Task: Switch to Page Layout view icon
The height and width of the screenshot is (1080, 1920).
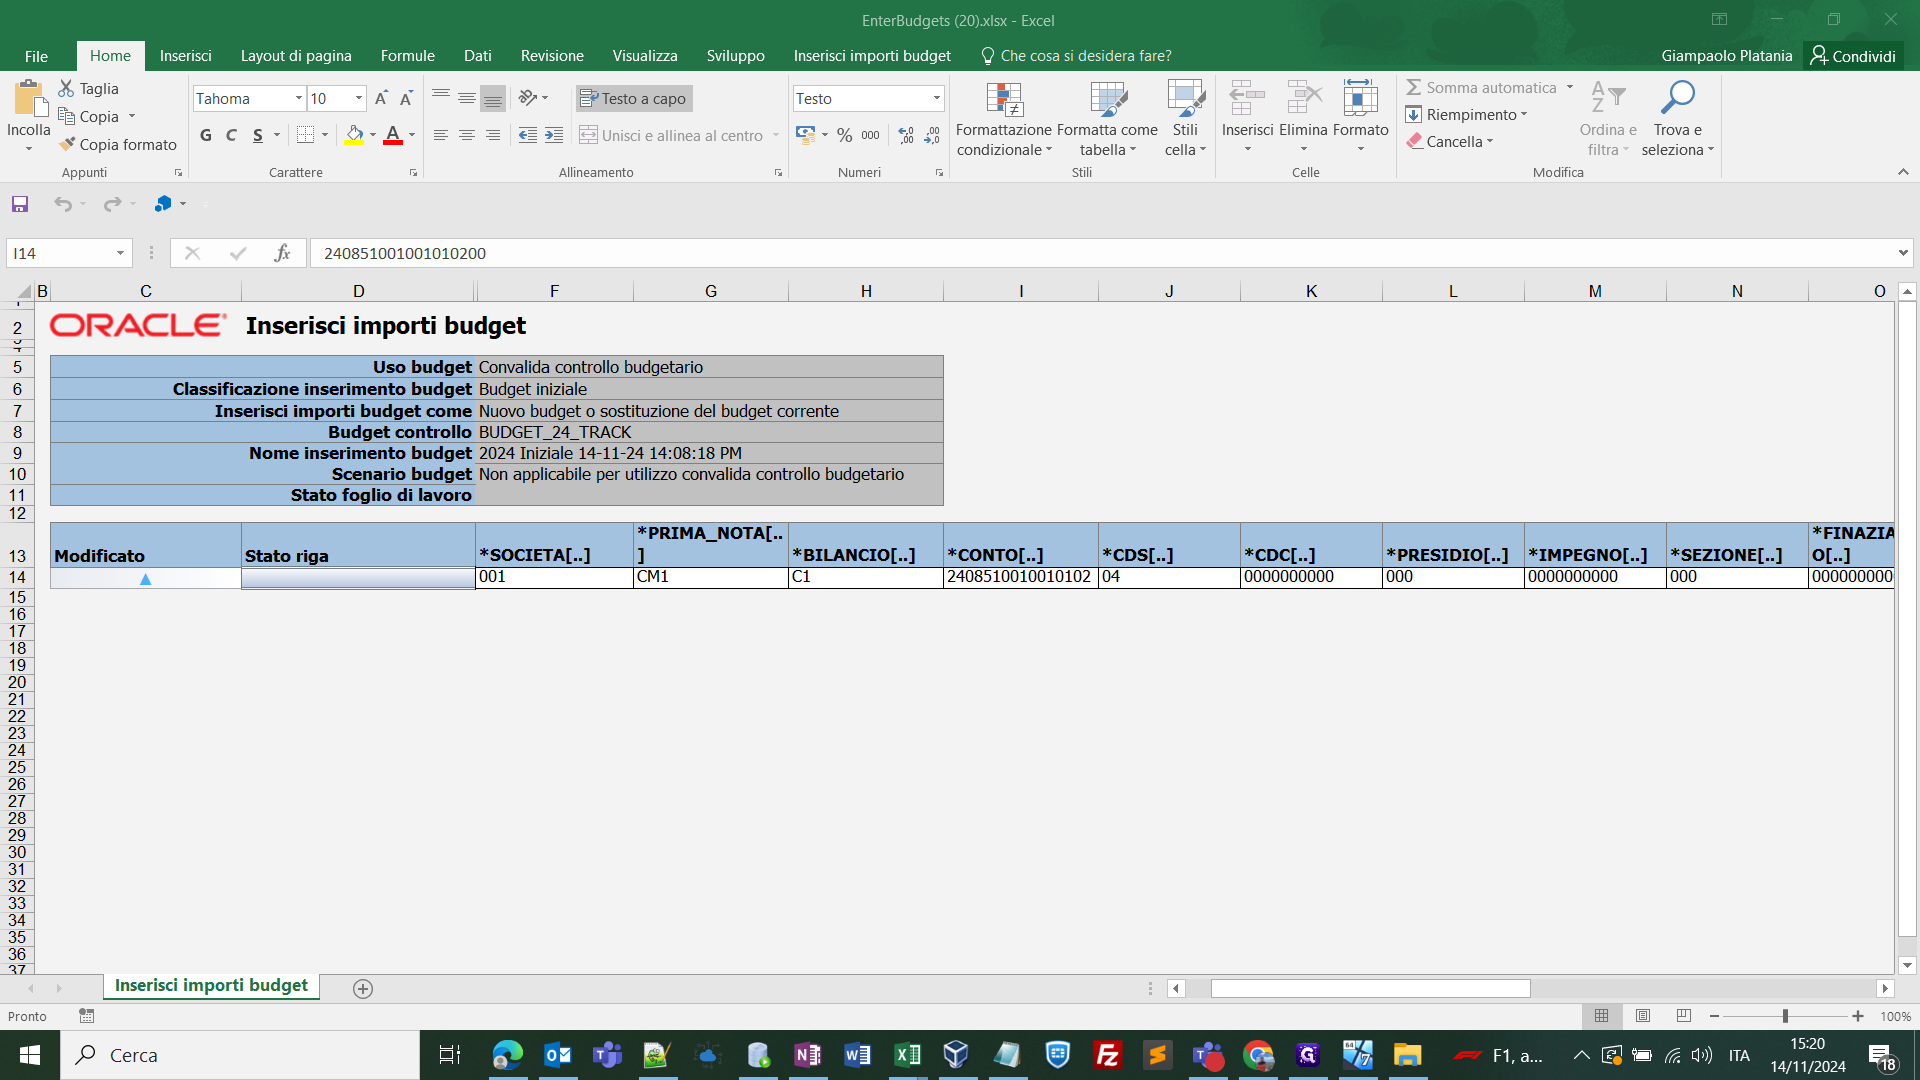Action: pos(1643,1016)
